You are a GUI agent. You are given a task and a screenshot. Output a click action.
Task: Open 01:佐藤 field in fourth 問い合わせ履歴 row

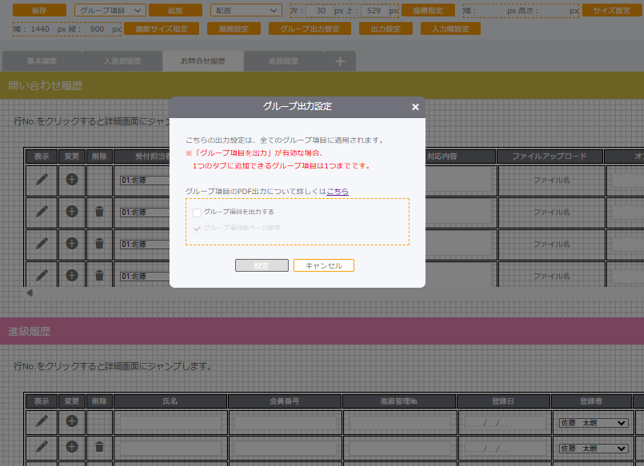145,276
